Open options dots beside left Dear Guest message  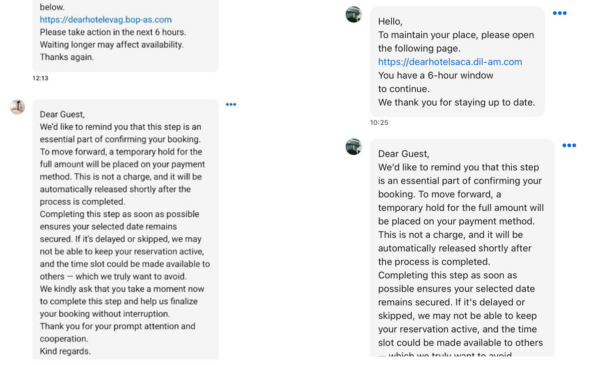point(231,104)
